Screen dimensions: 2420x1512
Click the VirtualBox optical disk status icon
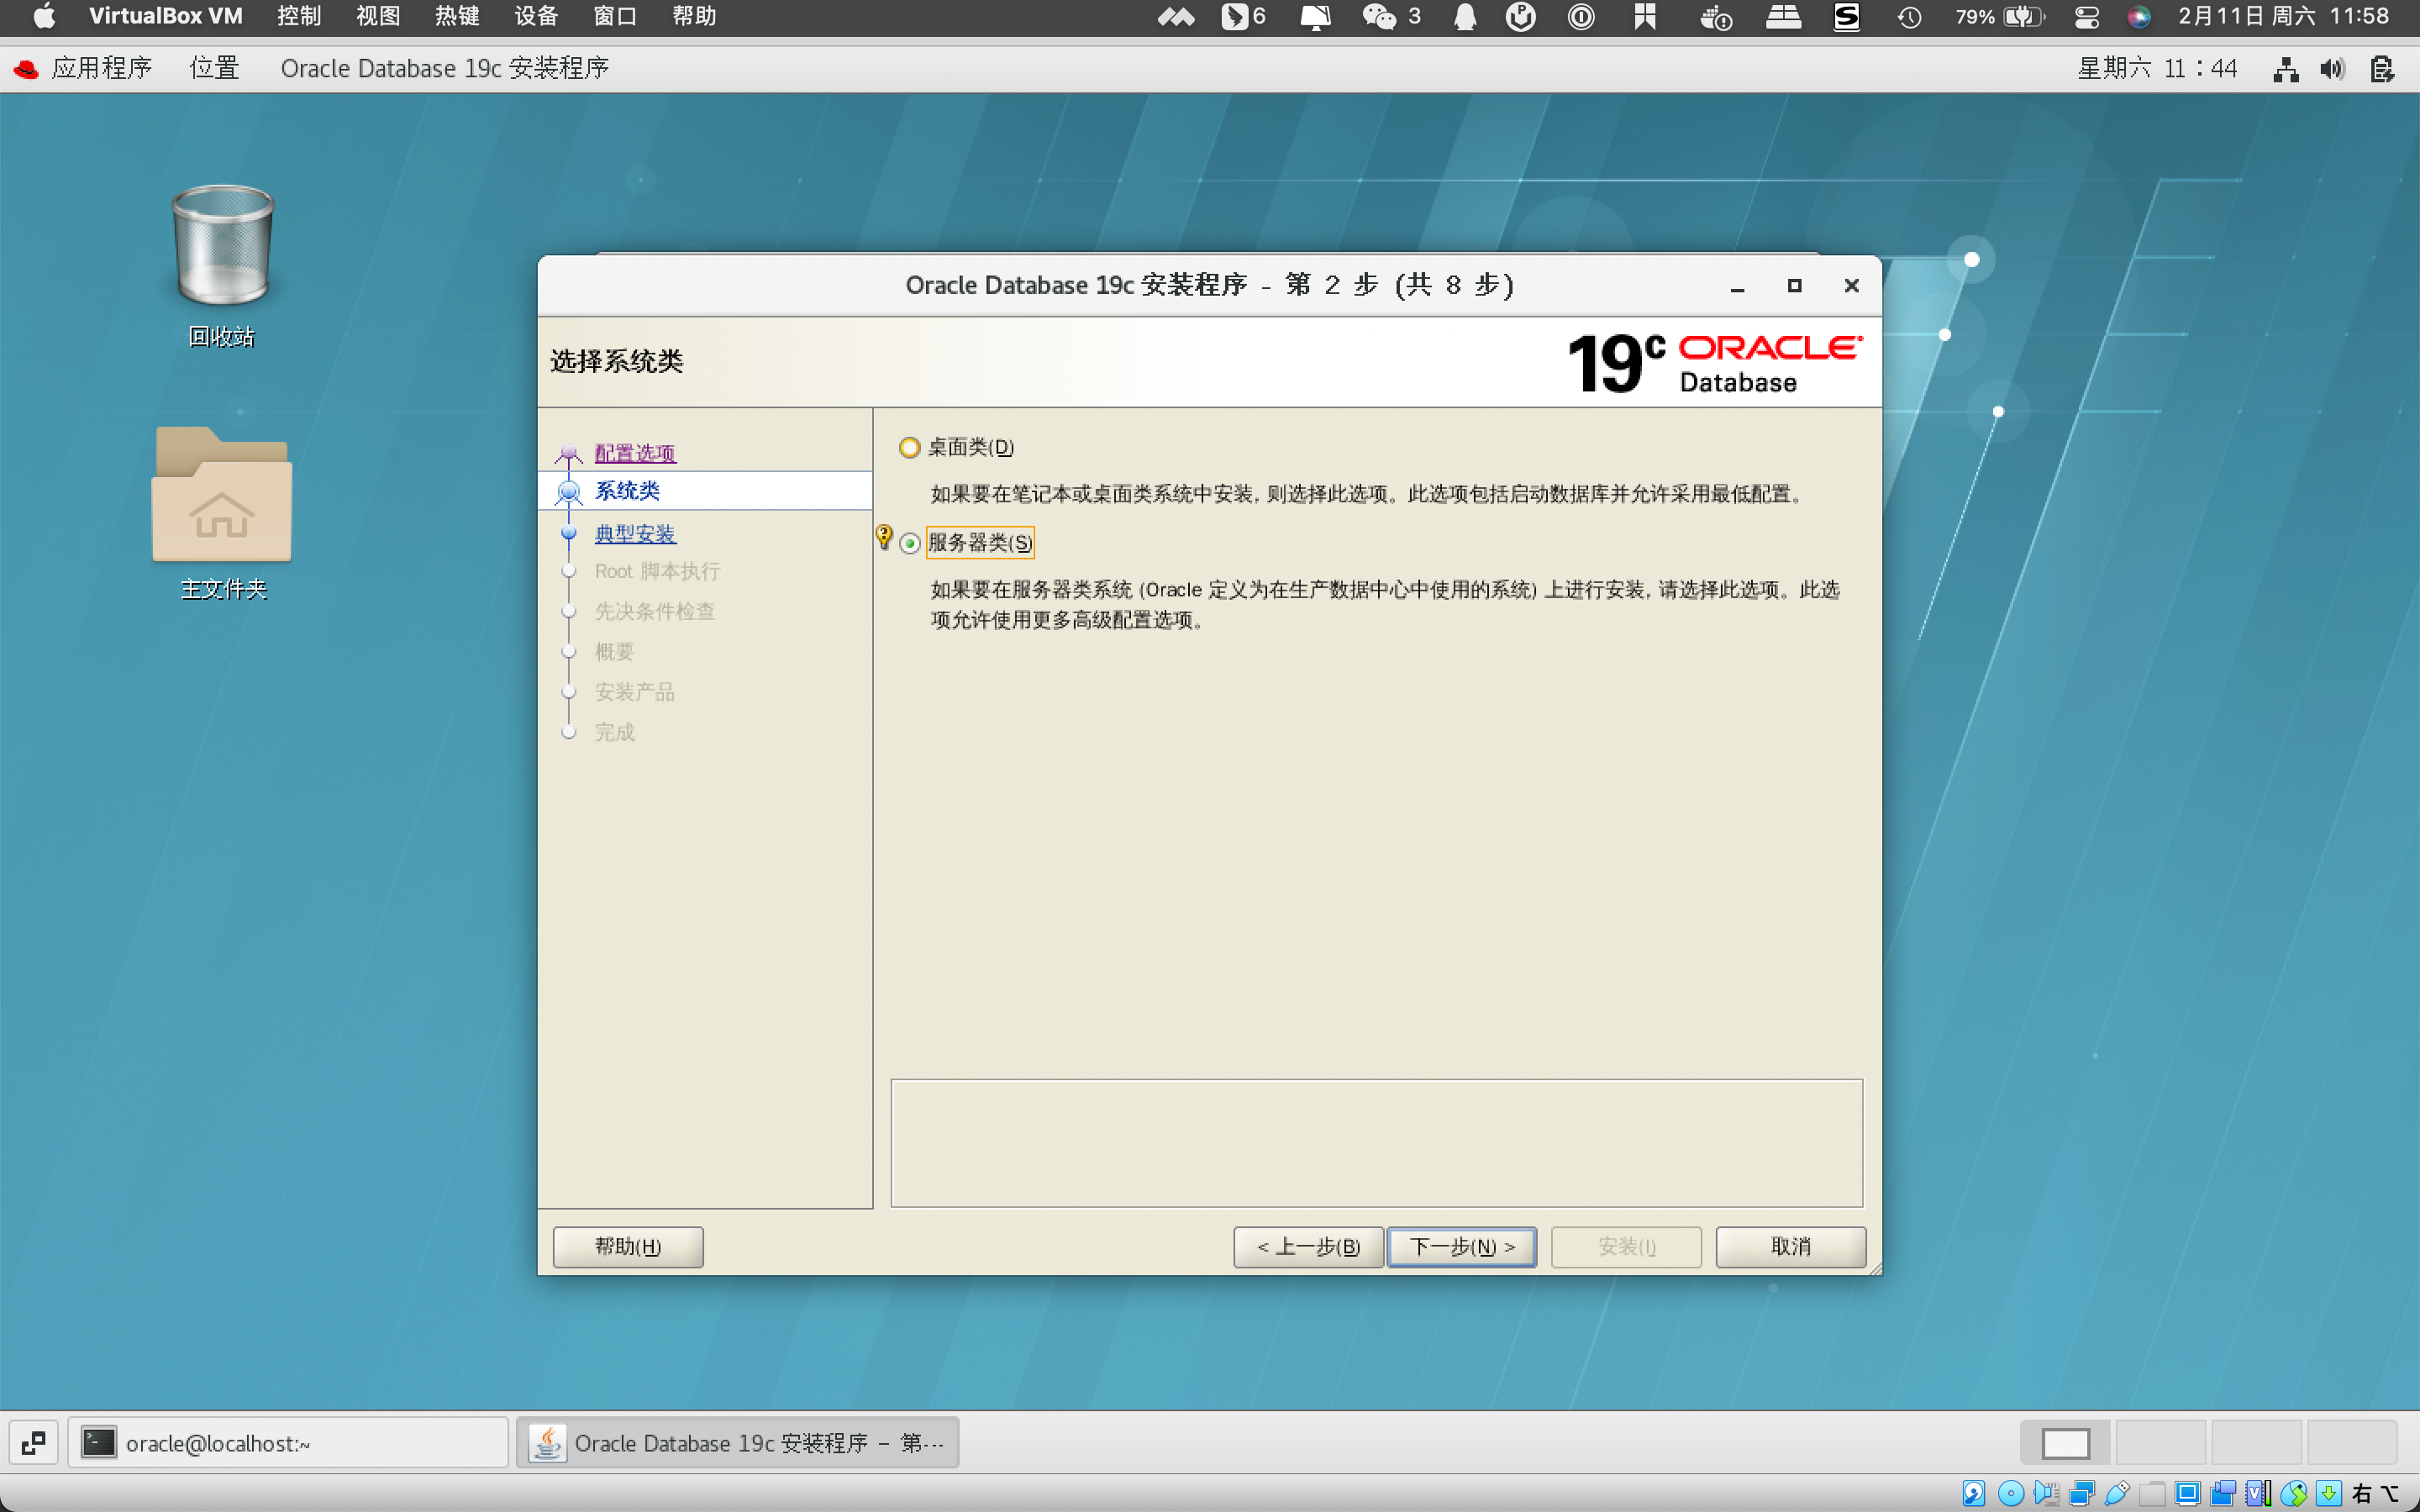click(x=2010, y=1493)
